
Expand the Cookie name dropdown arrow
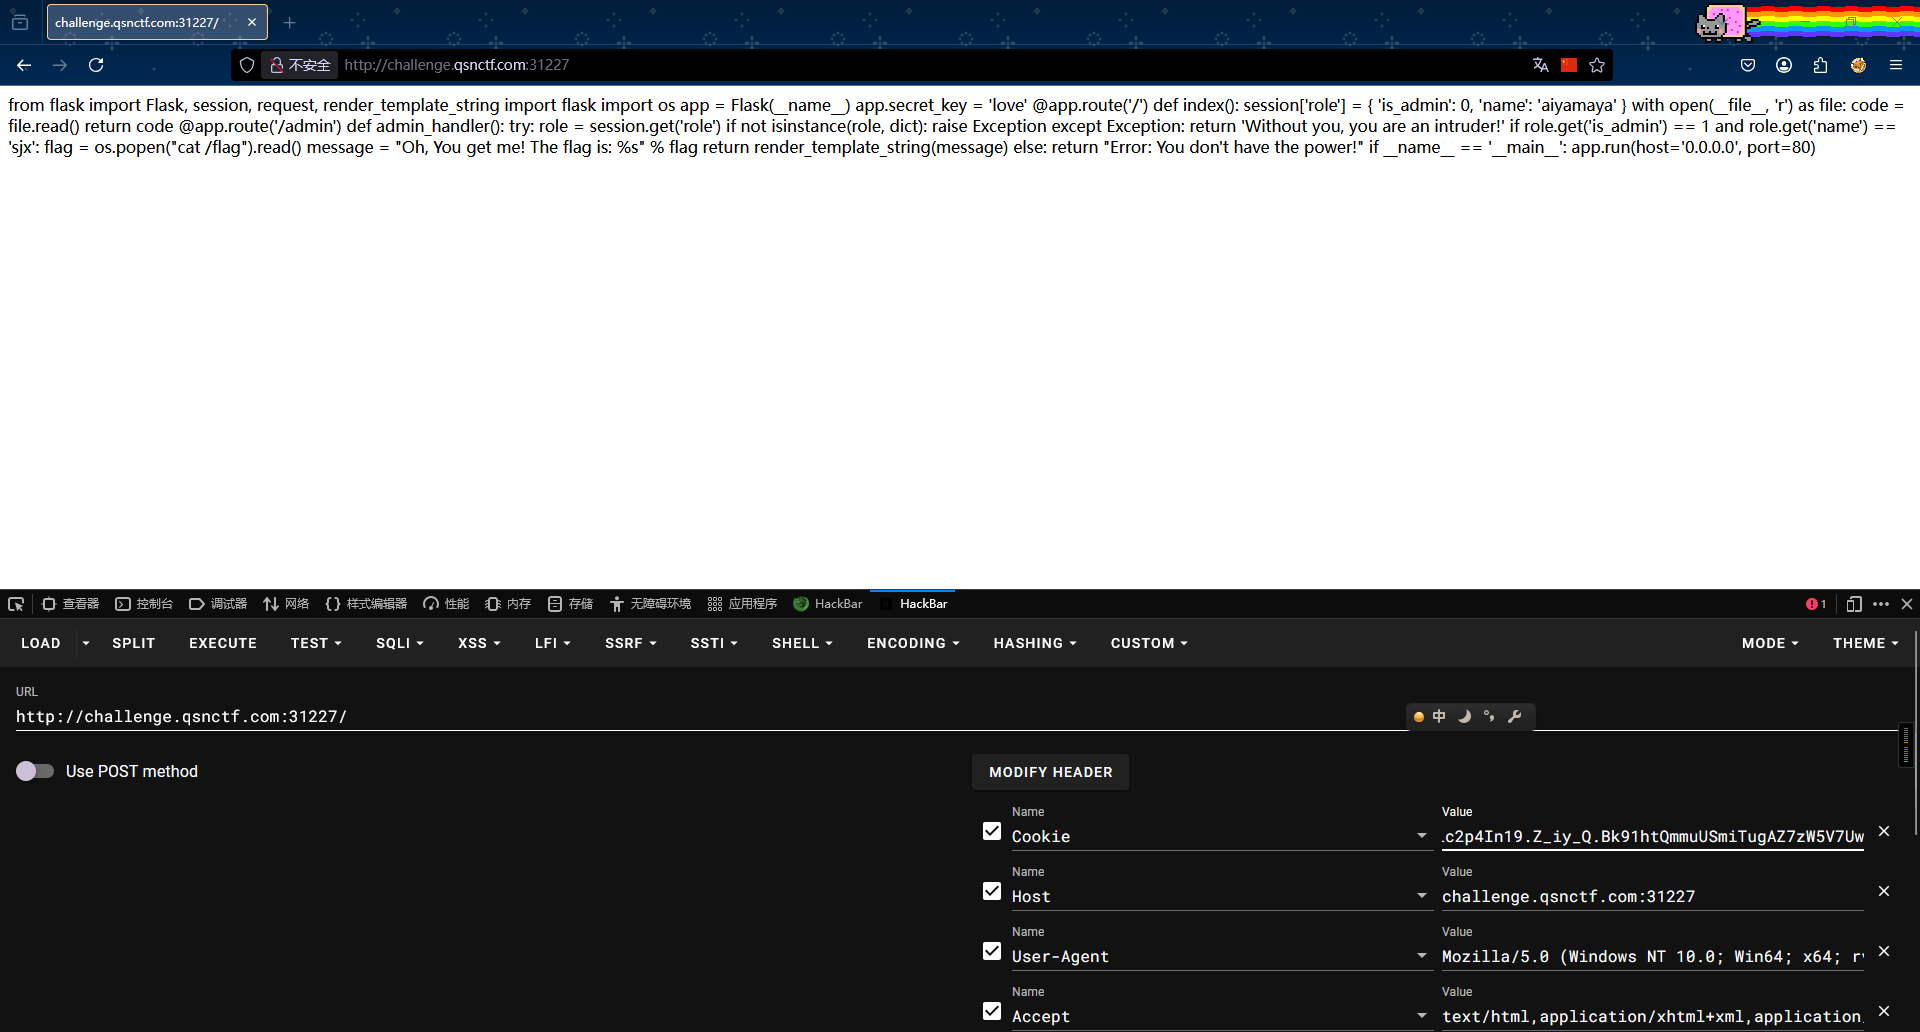point(1421,836)
